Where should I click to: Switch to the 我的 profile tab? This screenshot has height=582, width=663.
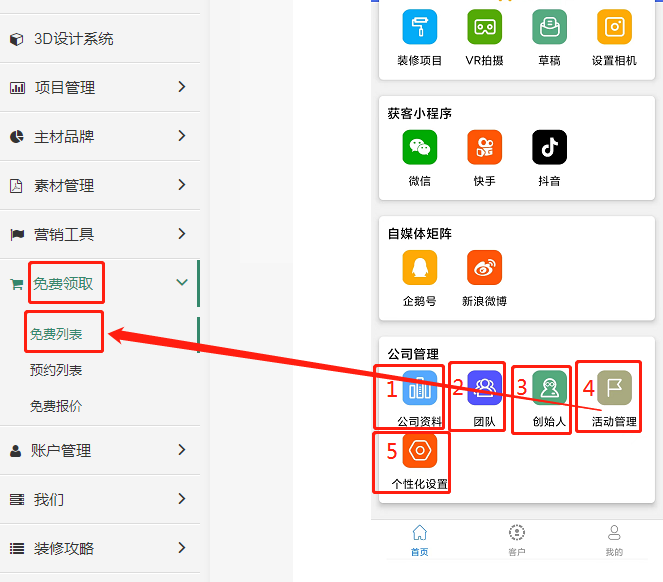coord(614,541)
